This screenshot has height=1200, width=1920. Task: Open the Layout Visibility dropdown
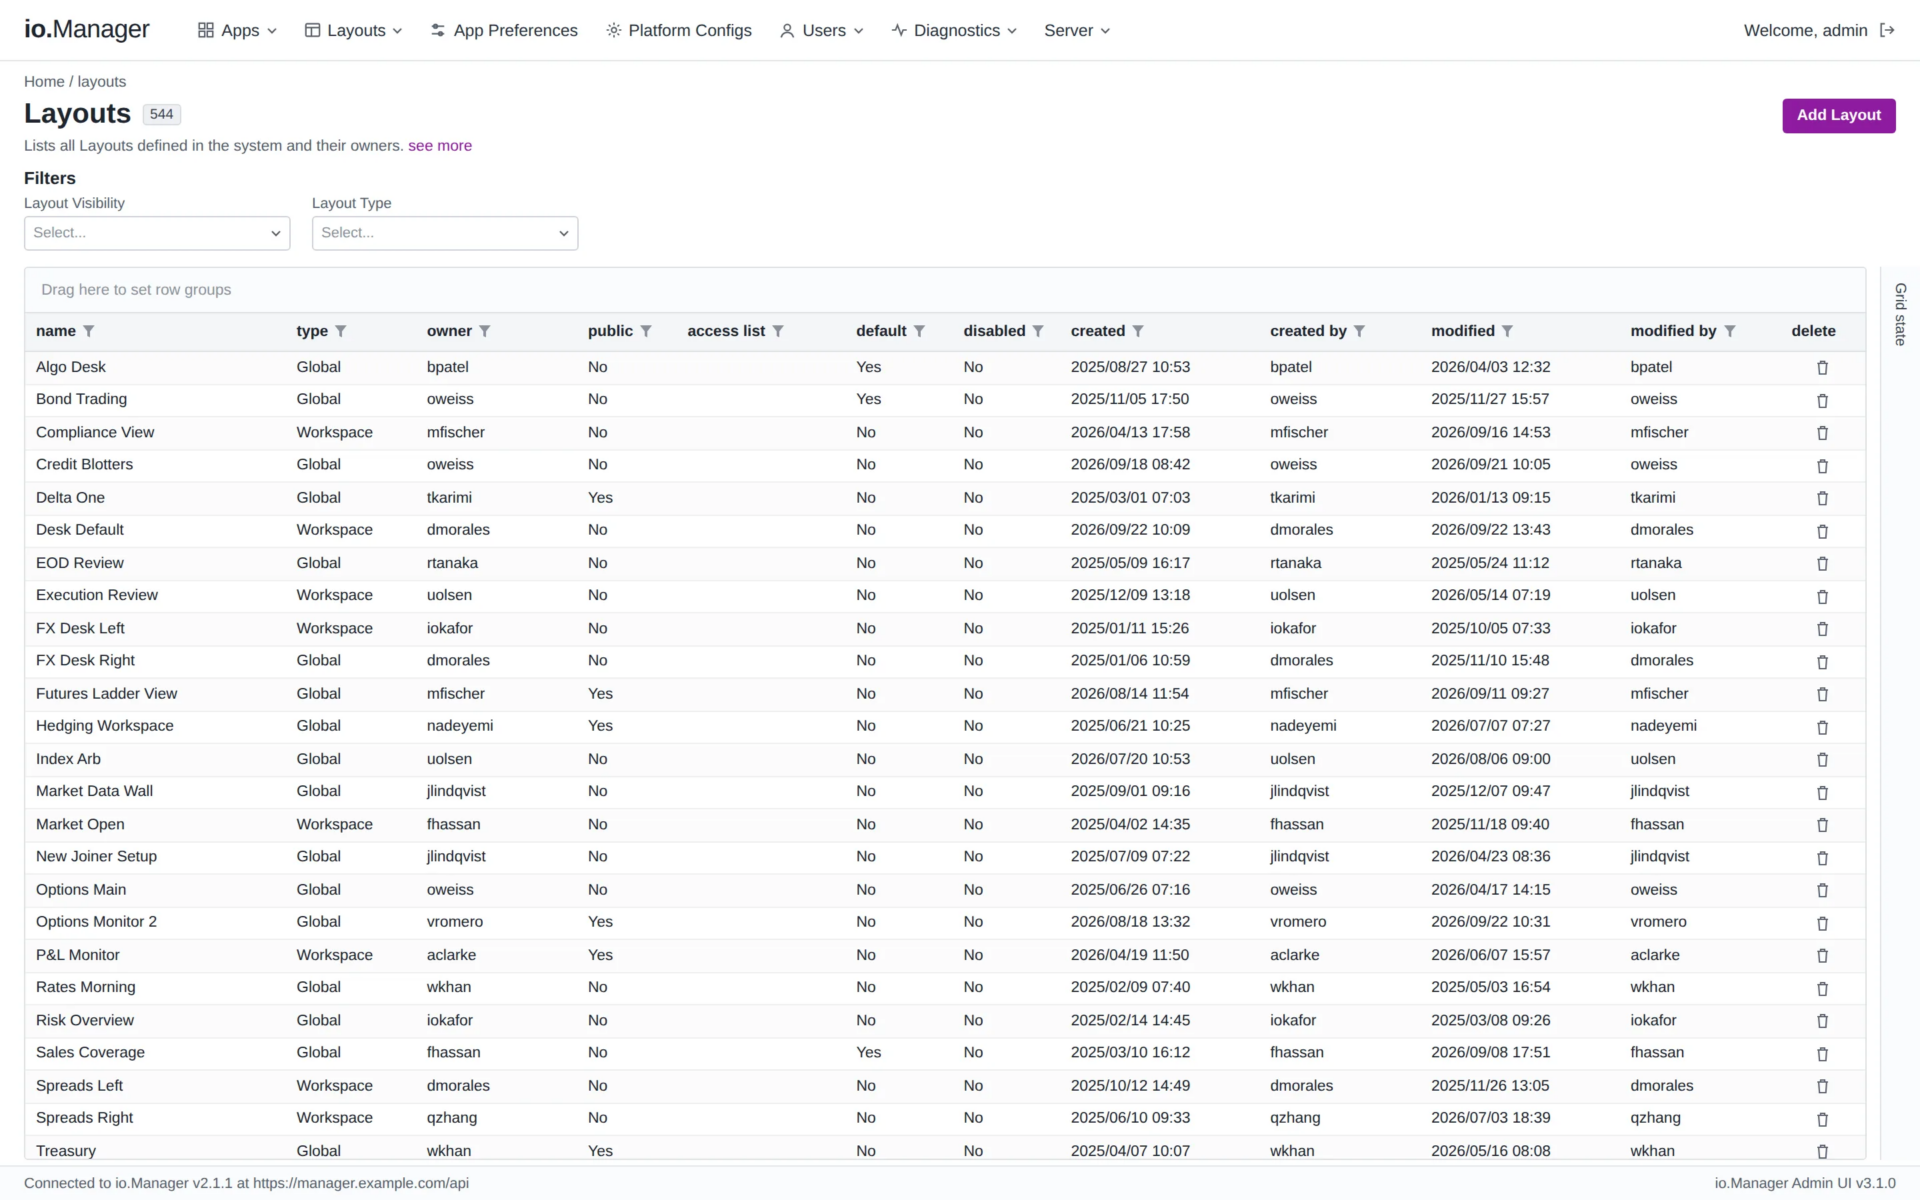click(157, 233)
